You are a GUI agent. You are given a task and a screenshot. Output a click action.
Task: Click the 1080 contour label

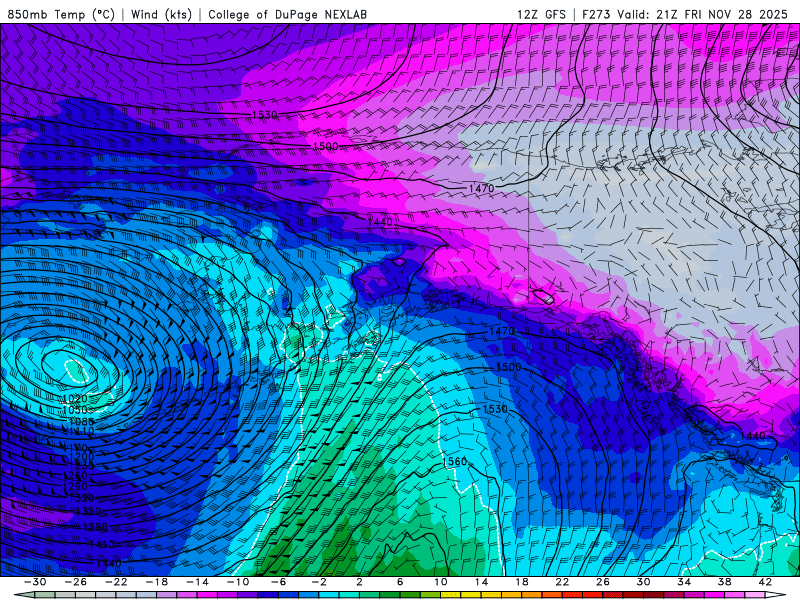82,421
